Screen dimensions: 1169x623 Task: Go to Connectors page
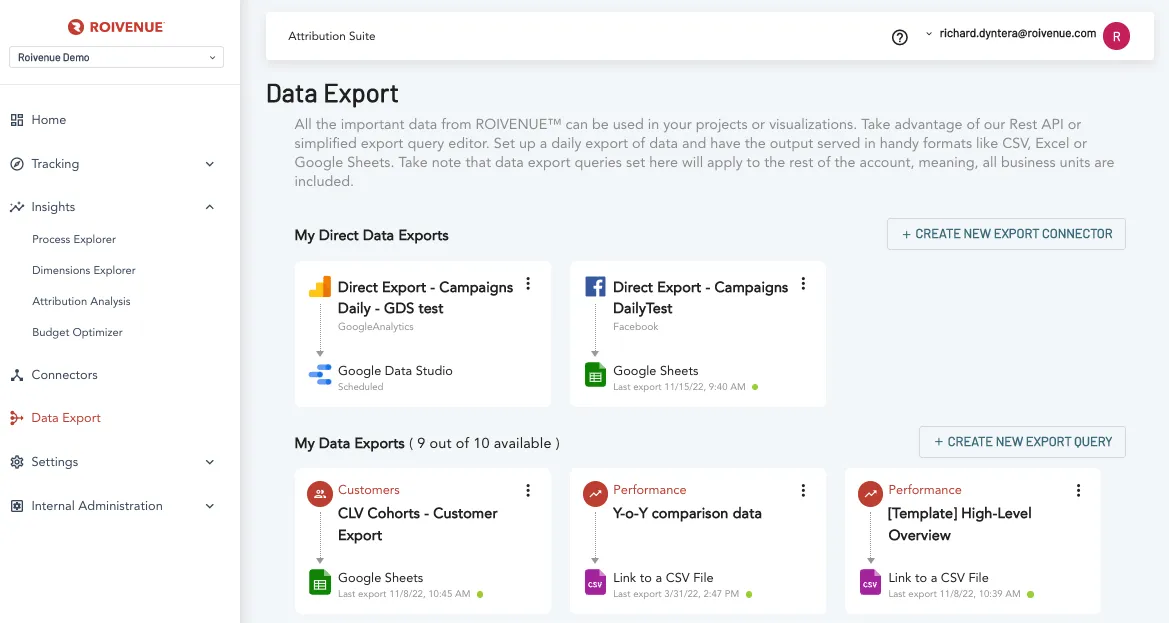(x=64, y=375)
